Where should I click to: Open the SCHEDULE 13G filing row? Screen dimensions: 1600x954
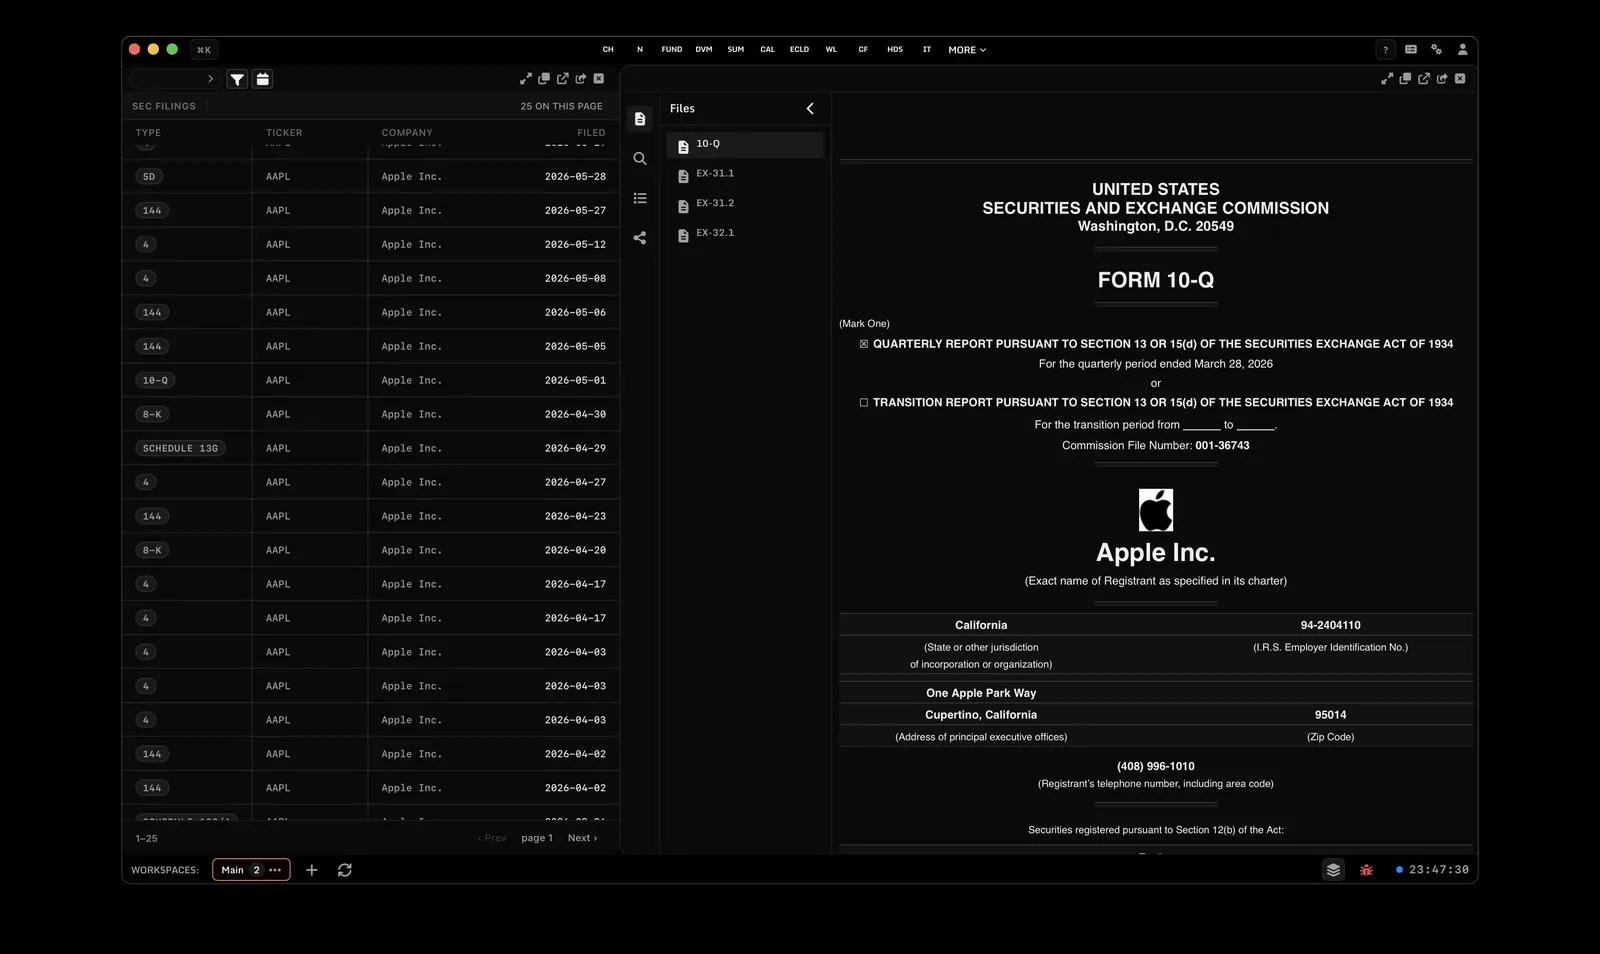371,449
